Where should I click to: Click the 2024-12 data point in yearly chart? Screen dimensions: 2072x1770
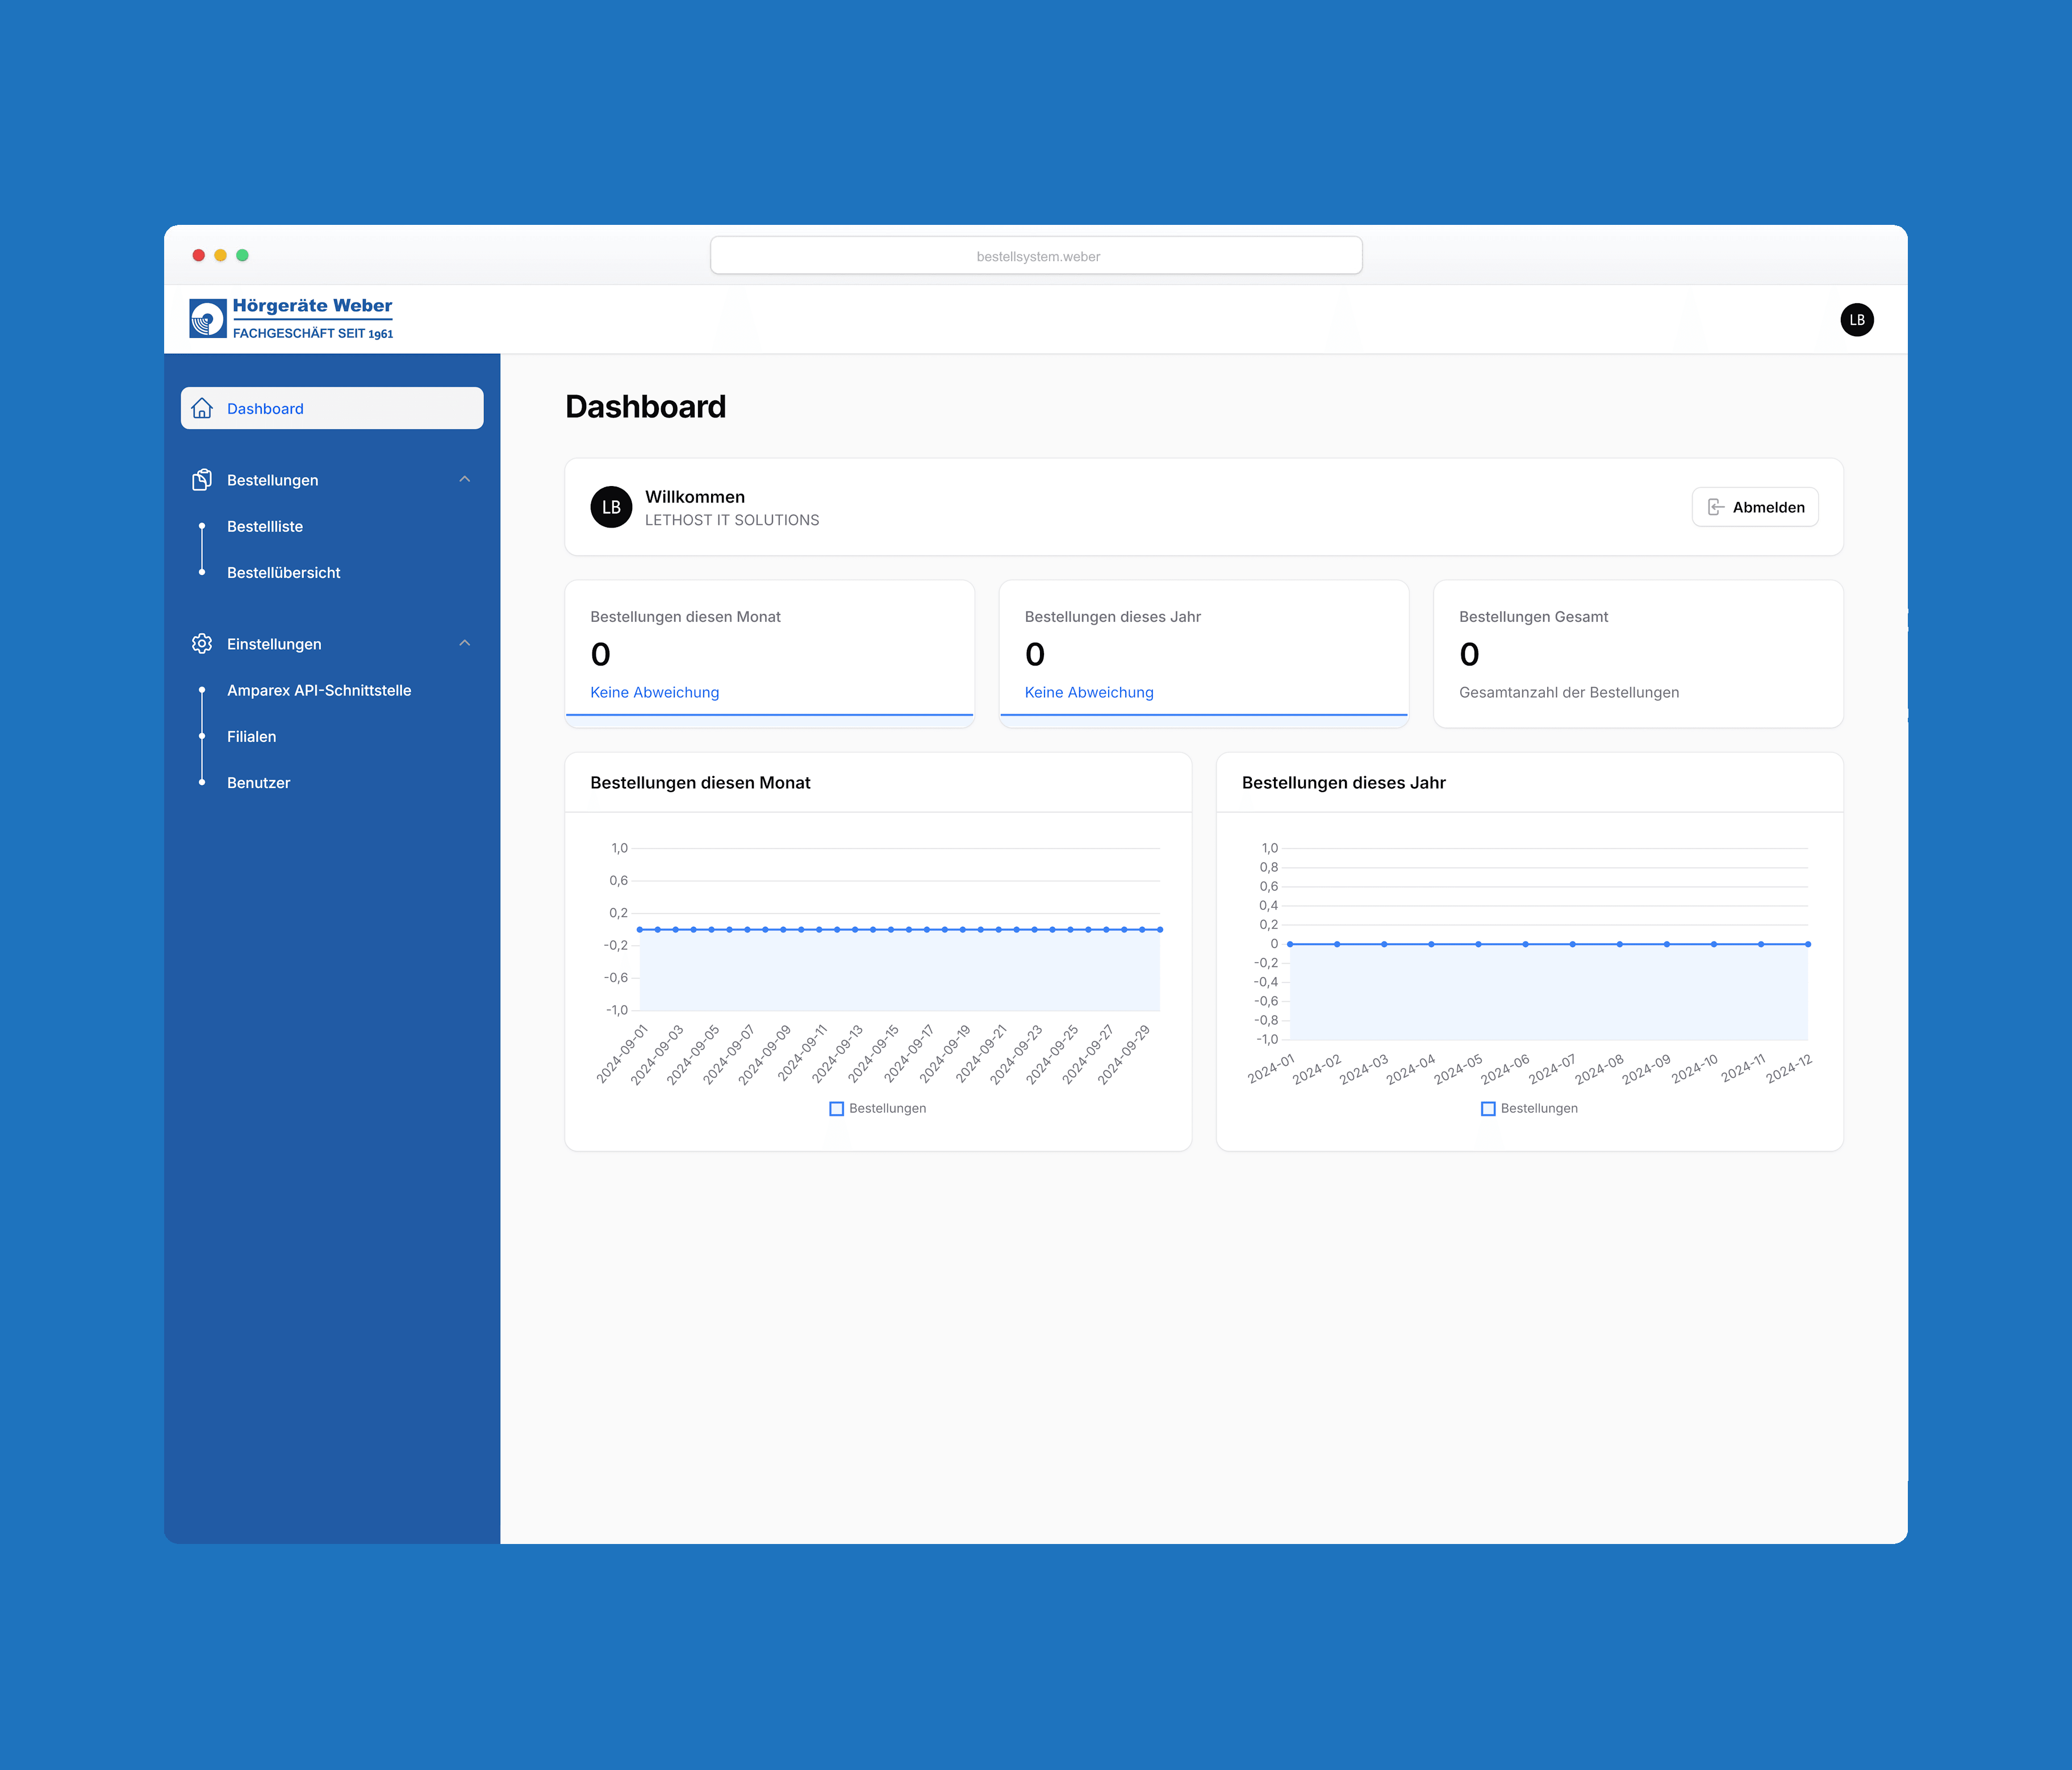coord(1807,944)
